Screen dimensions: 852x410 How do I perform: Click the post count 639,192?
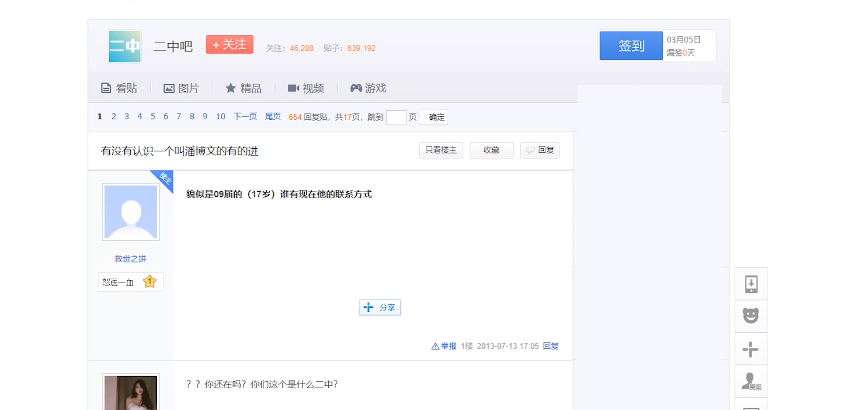[361, 48]
